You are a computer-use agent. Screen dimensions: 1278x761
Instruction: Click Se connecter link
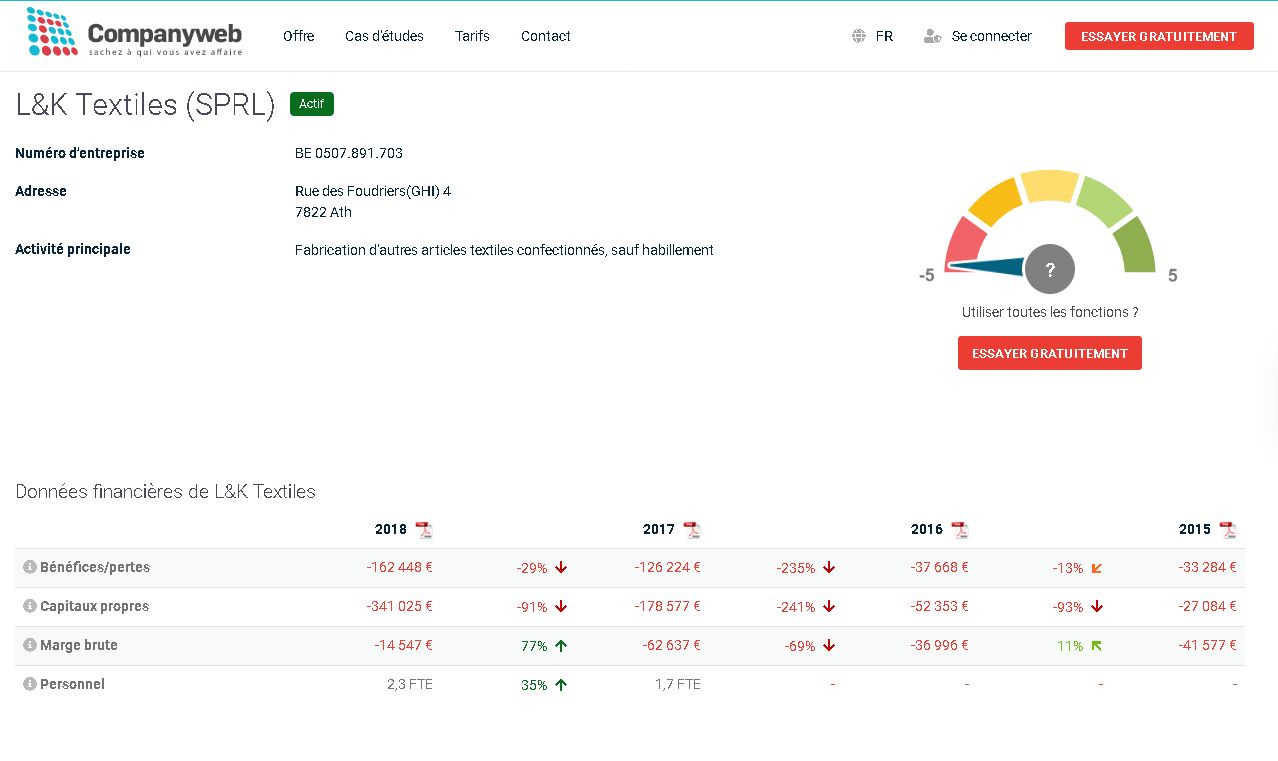(x=992, y=36)
